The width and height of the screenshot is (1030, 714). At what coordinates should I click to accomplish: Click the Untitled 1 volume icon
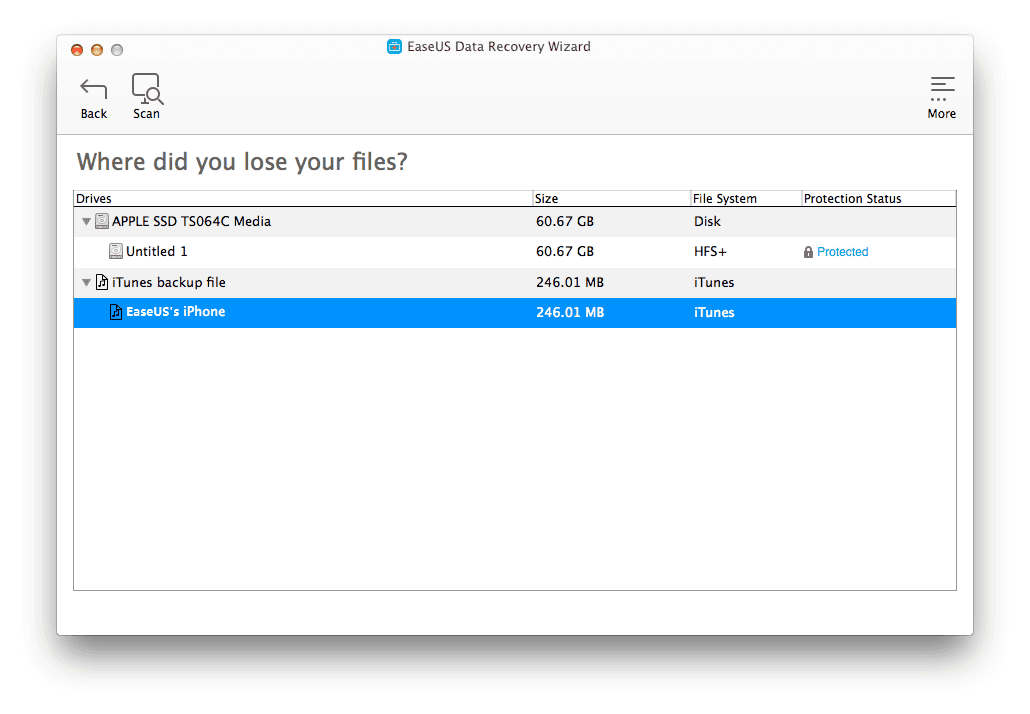click(116, 251)
